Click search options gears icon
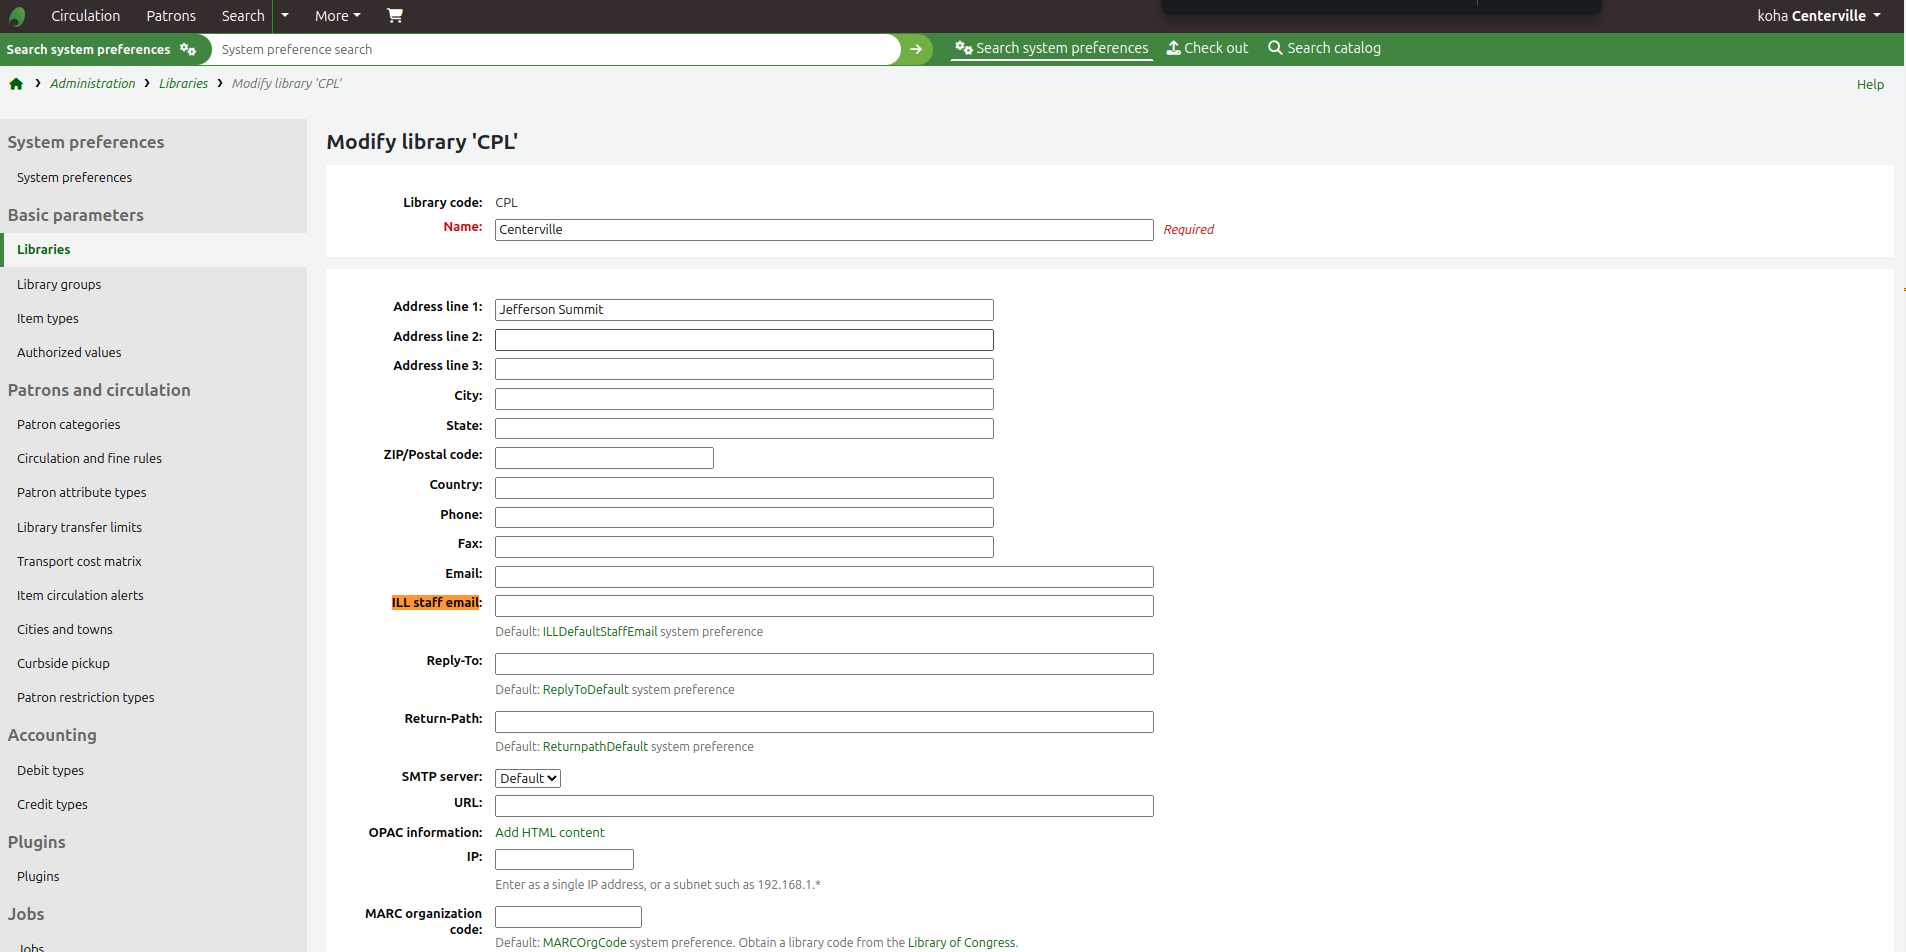Viewport: 1906px width, 952px height. click(188, 49)
